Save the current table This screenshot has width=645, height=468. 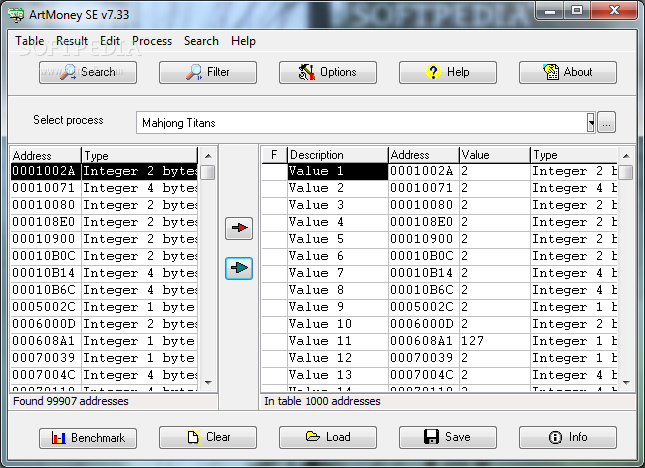tap(448, 438)
